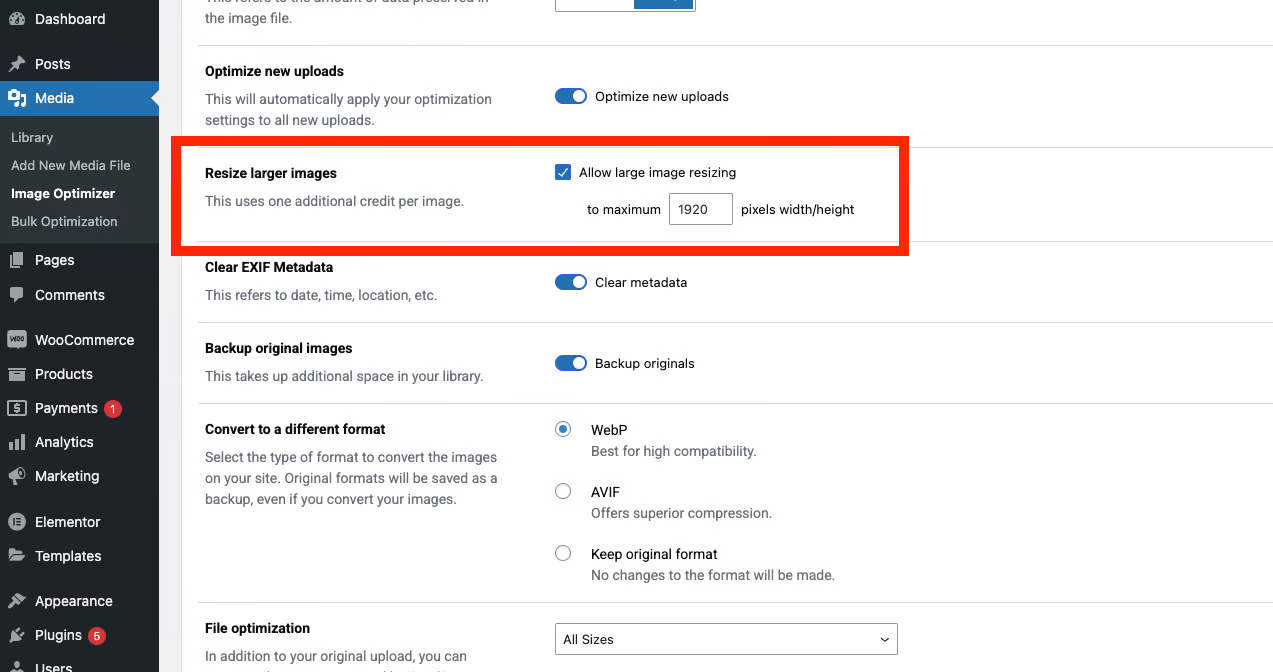Select the AVIF format radio button
Viewport: 1273px width, 672px height.
(563, 492)
